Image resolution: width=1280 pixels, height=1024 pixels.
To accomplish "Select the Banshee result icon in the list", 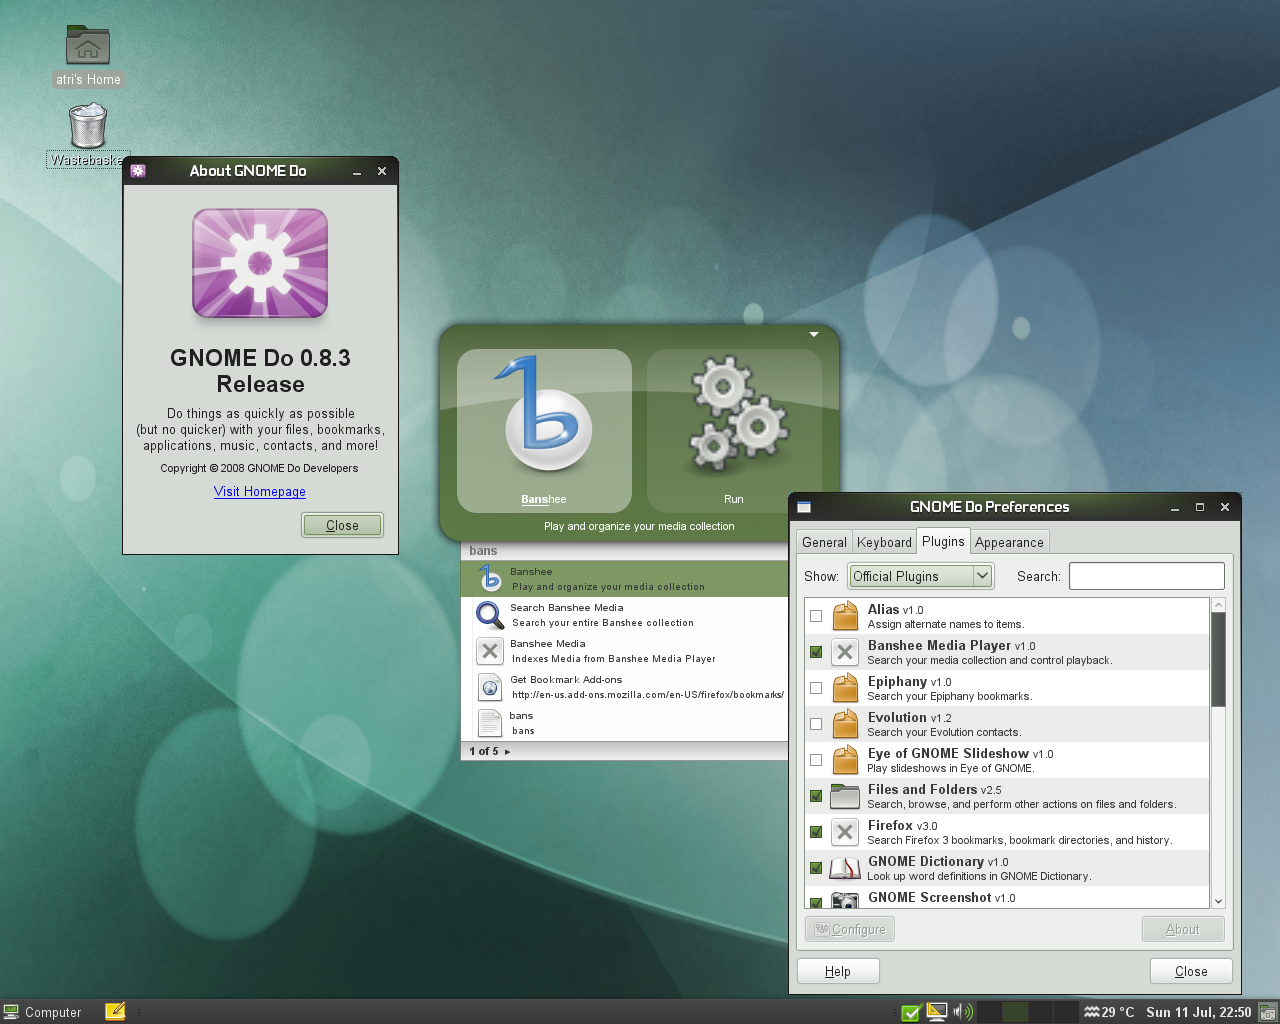I will pyautogui.click(x=490, y=579).
